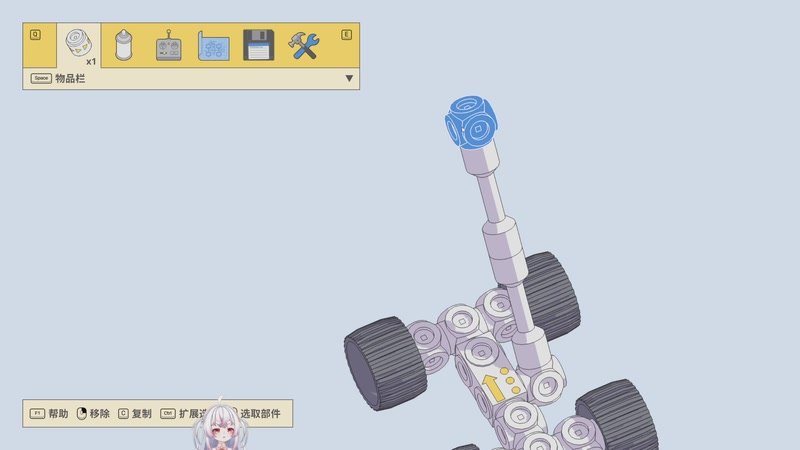Select the spray paint can tool
The image size is (800, 450).
click(123, 45)
